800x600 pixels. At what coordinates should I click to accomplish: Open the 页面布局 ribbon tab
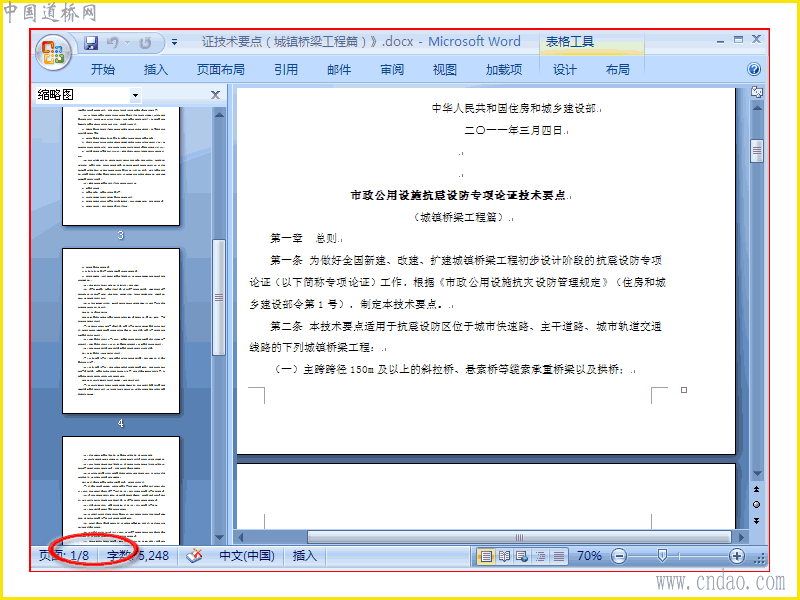tap(220, 69)
